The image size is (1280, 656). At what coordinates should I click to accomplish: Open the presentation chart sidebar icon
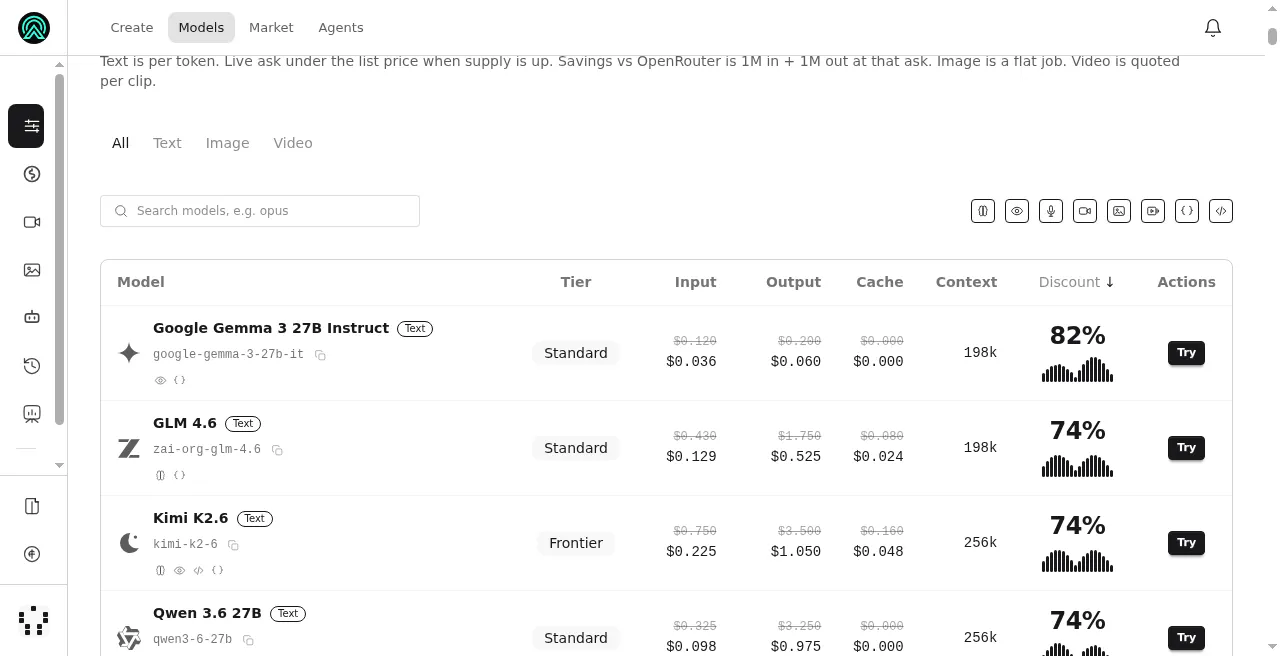click(x=32, y=414)
